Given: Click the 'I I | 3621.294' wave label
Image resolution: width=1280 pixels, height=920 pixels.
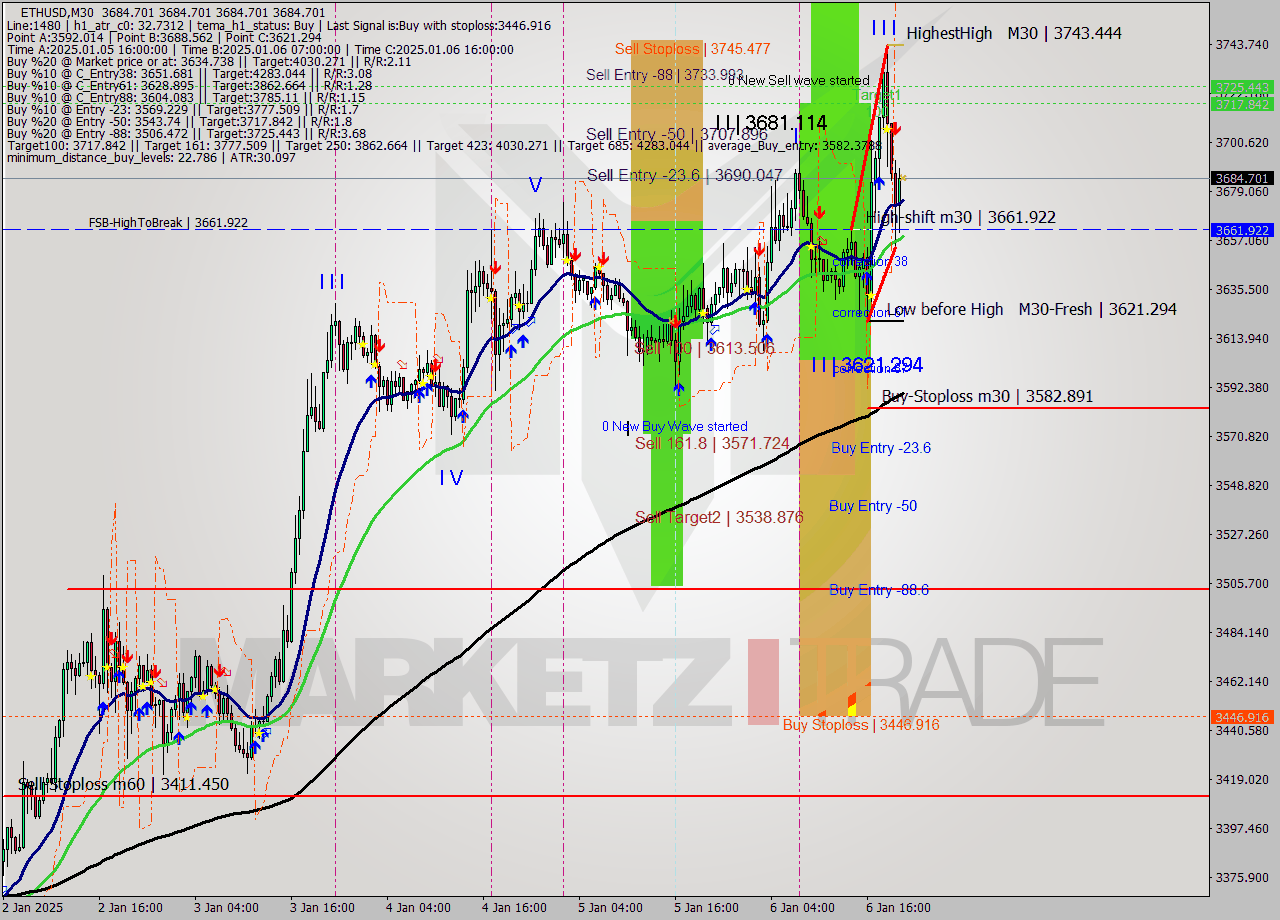Looking at the screenshot, I should tap(866, 365).
